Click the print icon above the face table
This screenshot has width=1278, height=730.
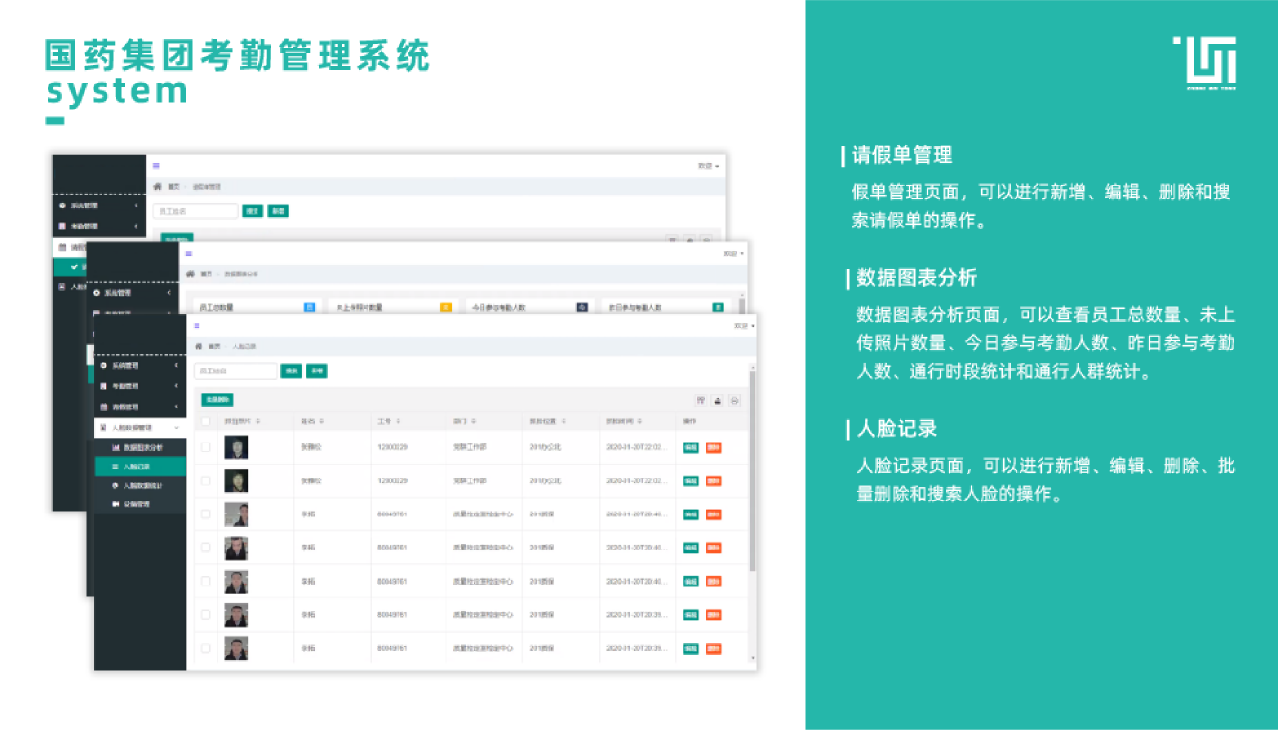(735, 400)
